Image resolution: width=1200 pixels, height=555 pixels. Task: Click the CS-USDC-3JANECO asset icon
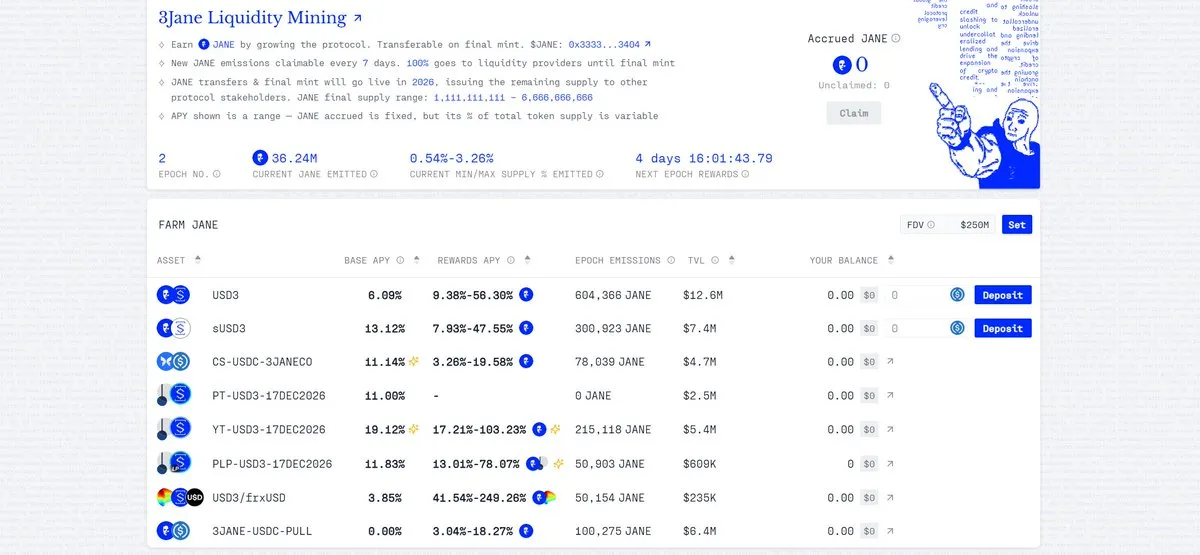[x=173, y=362]
